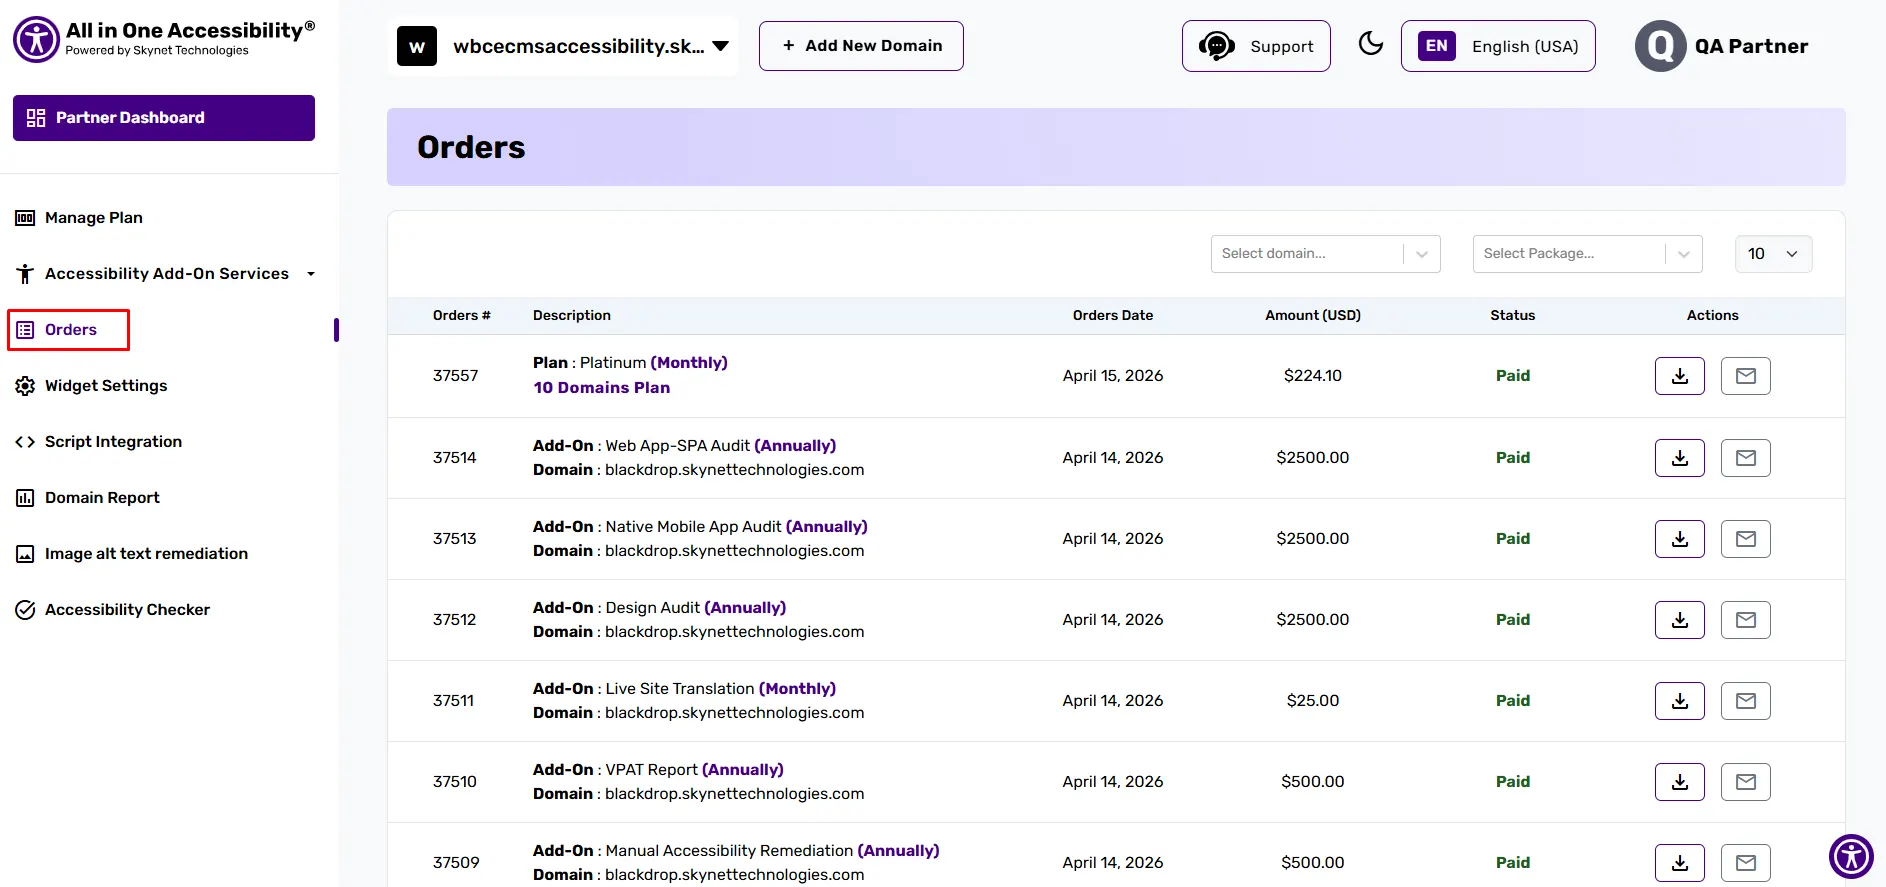1886x887 pixels.
Task: Select Design Audit description
Action: (x=659, y=608)
